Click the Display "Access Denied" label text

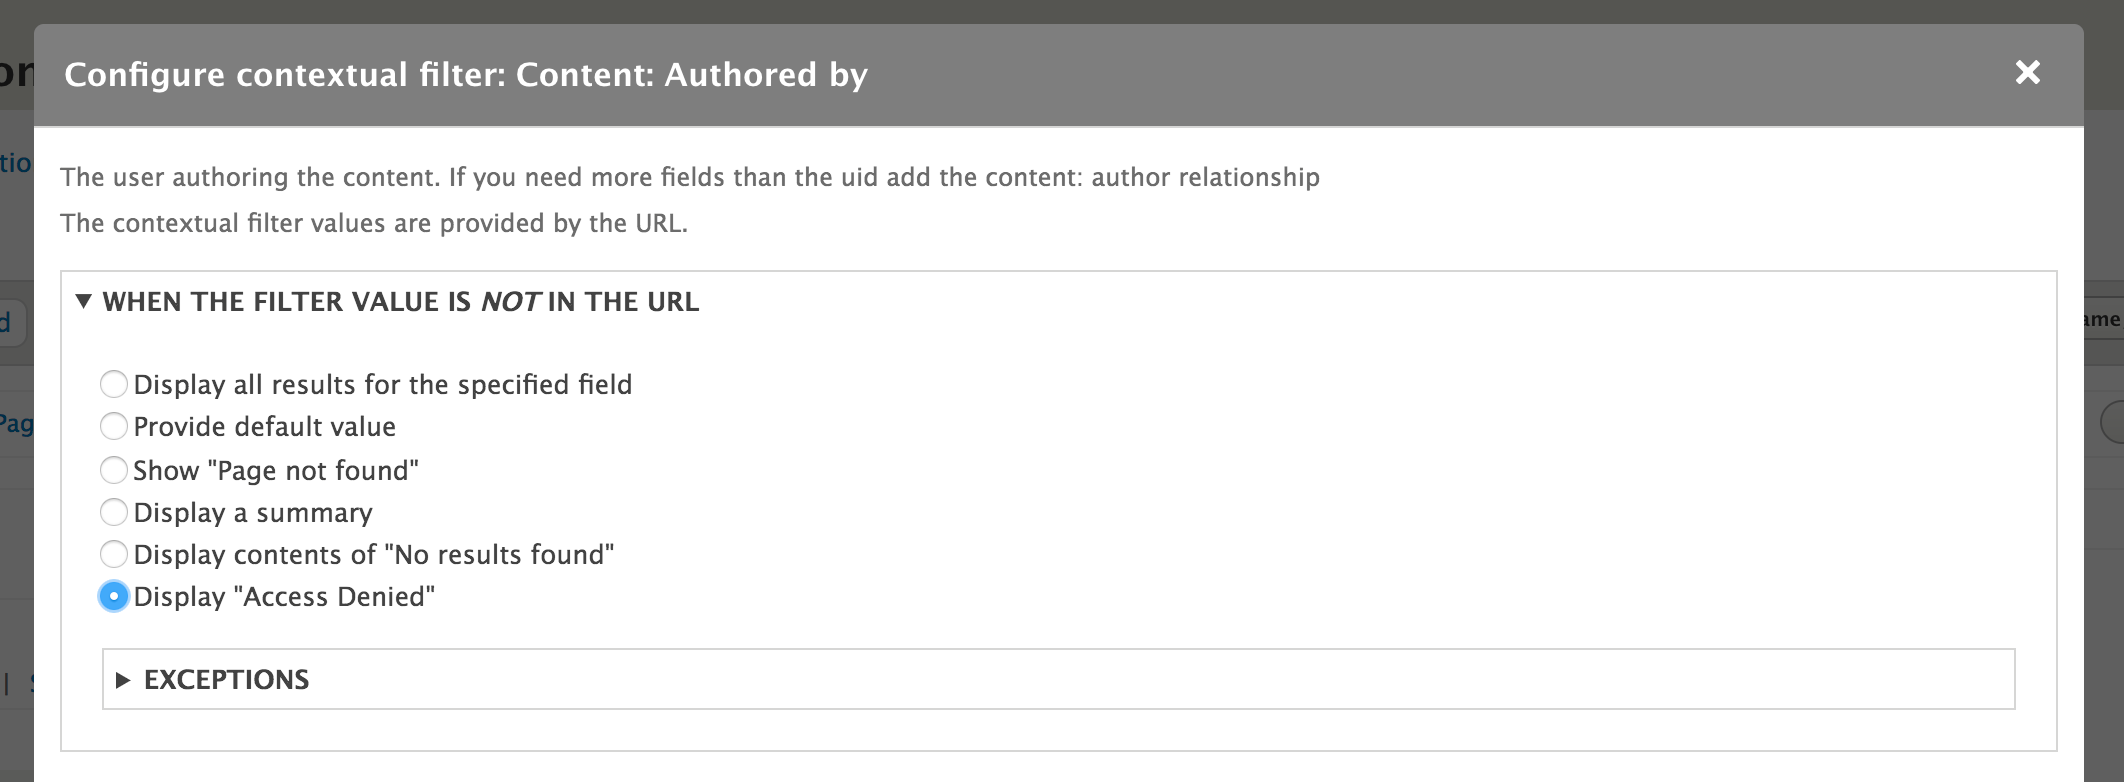click(x=284, y=597)
